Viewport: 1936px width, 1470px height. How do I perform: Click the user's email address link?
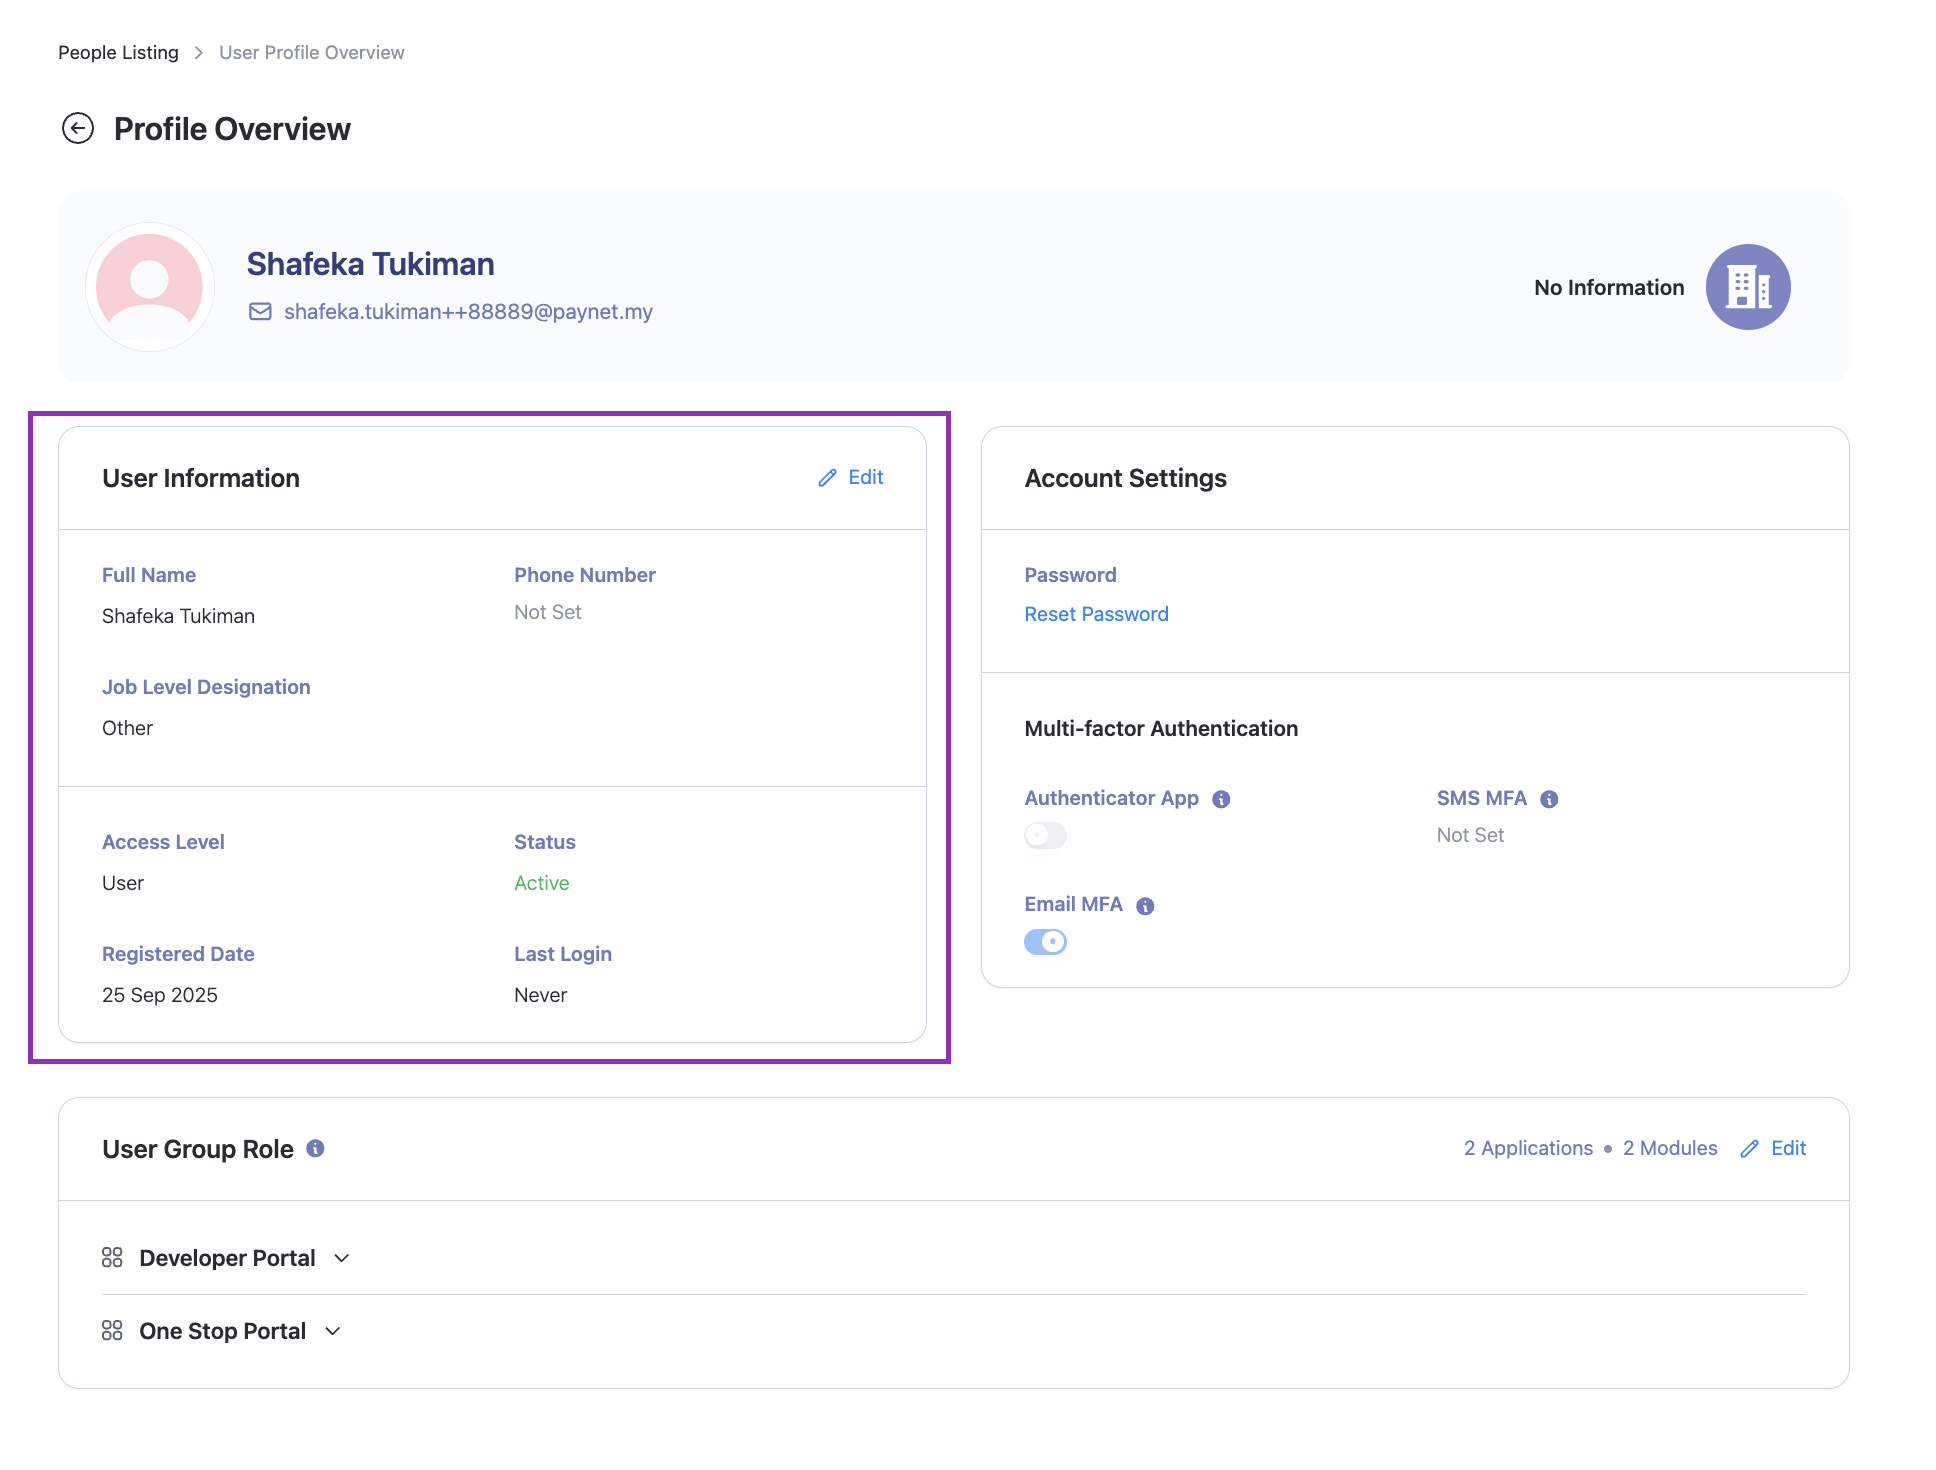pyautogui.click(x=468, y=312)
